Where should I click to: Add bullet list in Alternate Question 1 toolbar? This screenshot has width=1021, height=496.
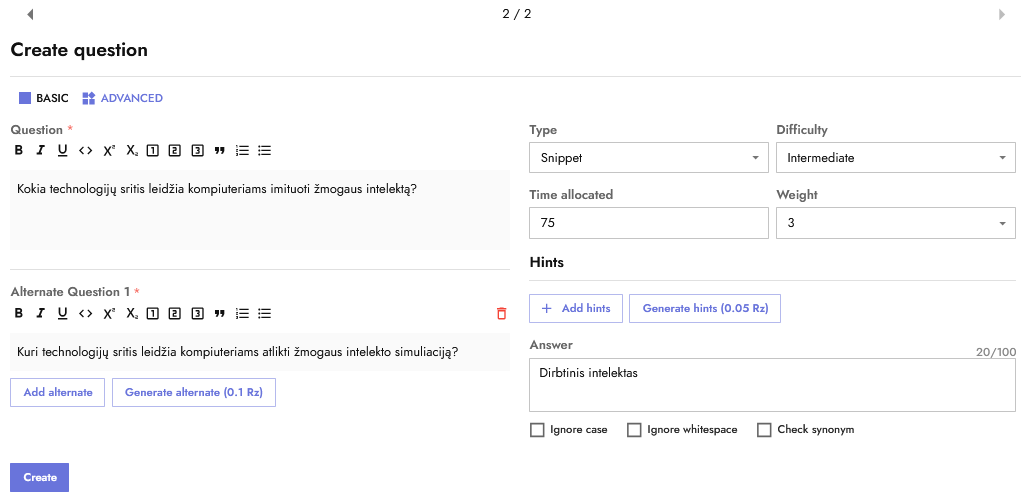pyautogui.click(x=265, y=313)
